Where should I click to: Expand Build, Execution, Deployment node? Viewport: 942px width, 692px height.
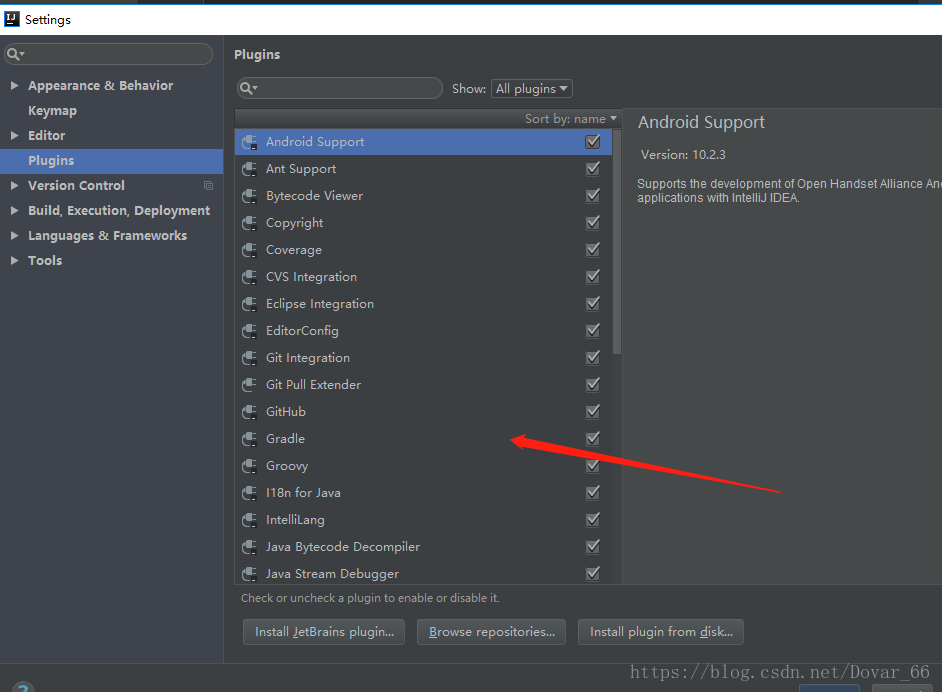14,211
